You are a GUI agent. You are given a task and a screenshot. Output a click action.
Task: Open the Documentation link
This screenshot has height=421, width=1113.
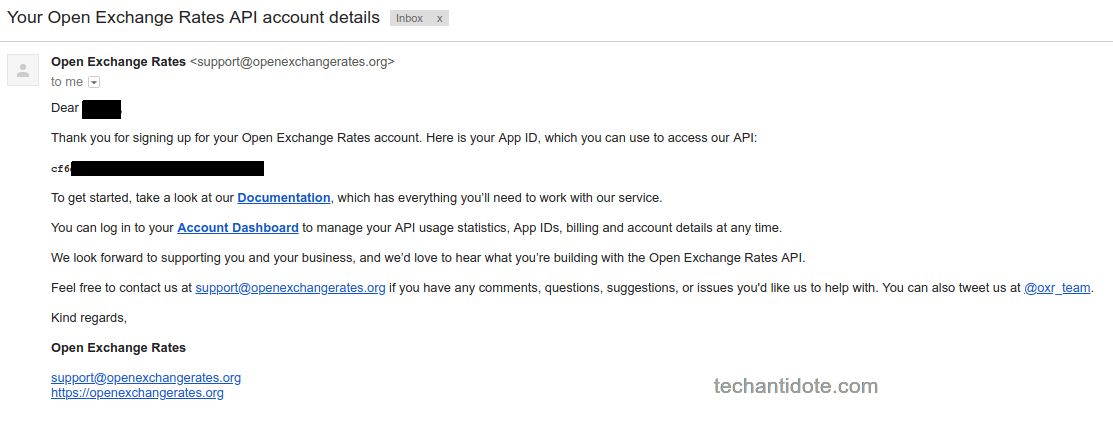pyautogui.click(x=284, y=198)
